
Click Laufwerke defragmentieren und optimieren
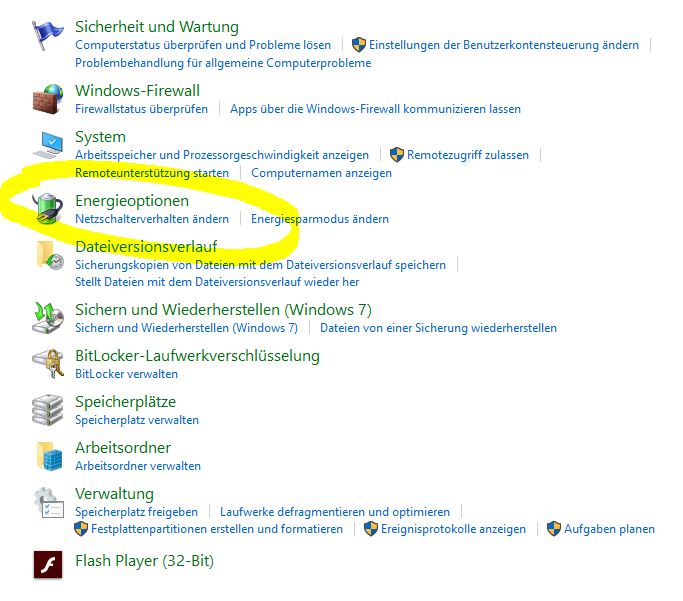(x=335, y=511)
